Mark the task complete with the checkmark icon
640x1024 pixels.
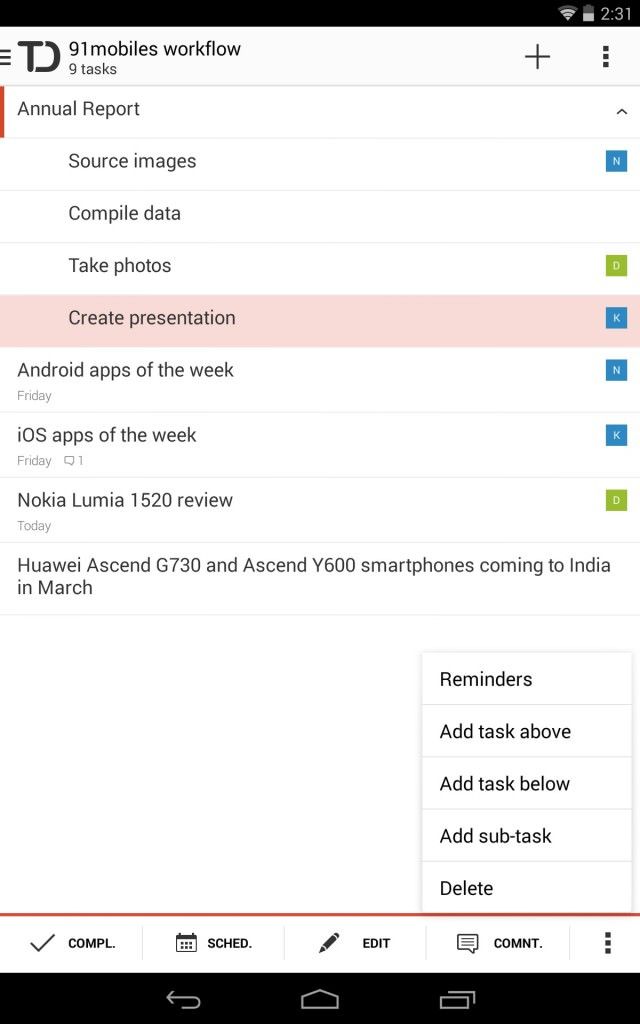(42, 942)
